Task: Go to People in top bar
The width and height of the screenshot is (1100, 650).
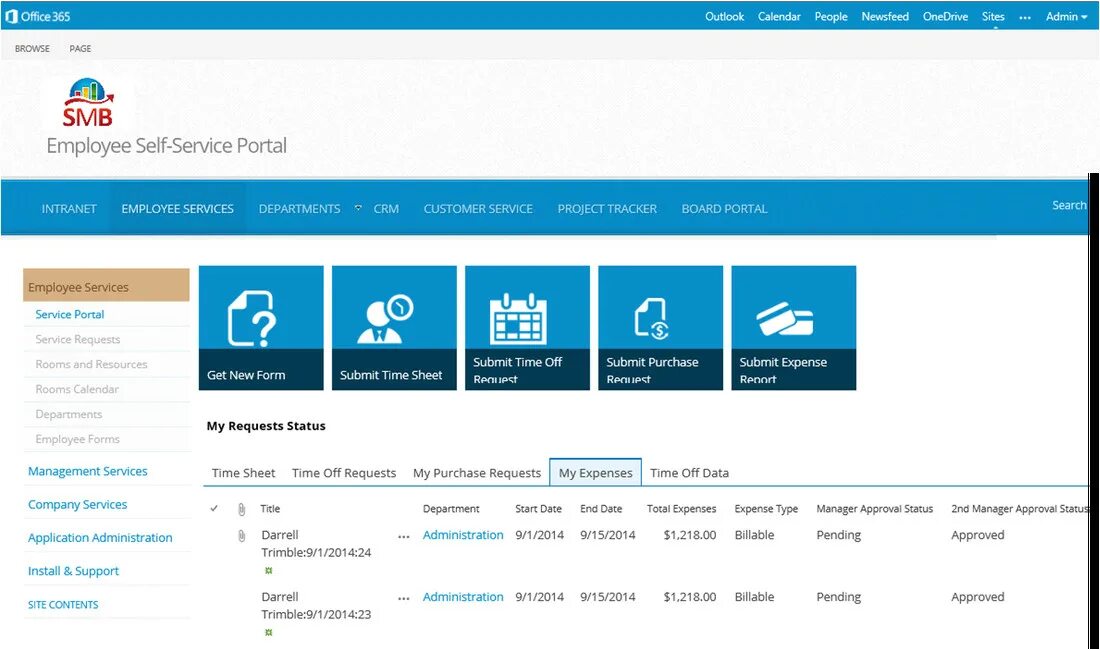Action: (831, 16)
